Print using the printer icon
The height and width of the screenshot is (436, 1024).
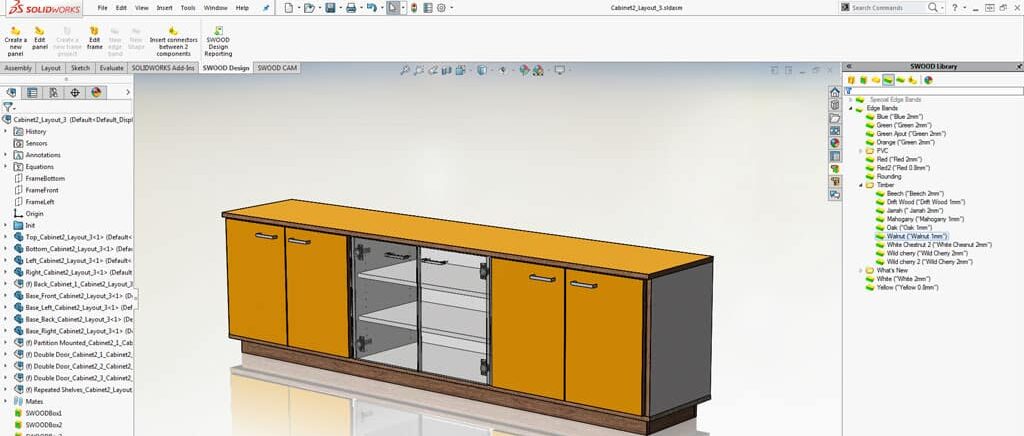[351, 8]
